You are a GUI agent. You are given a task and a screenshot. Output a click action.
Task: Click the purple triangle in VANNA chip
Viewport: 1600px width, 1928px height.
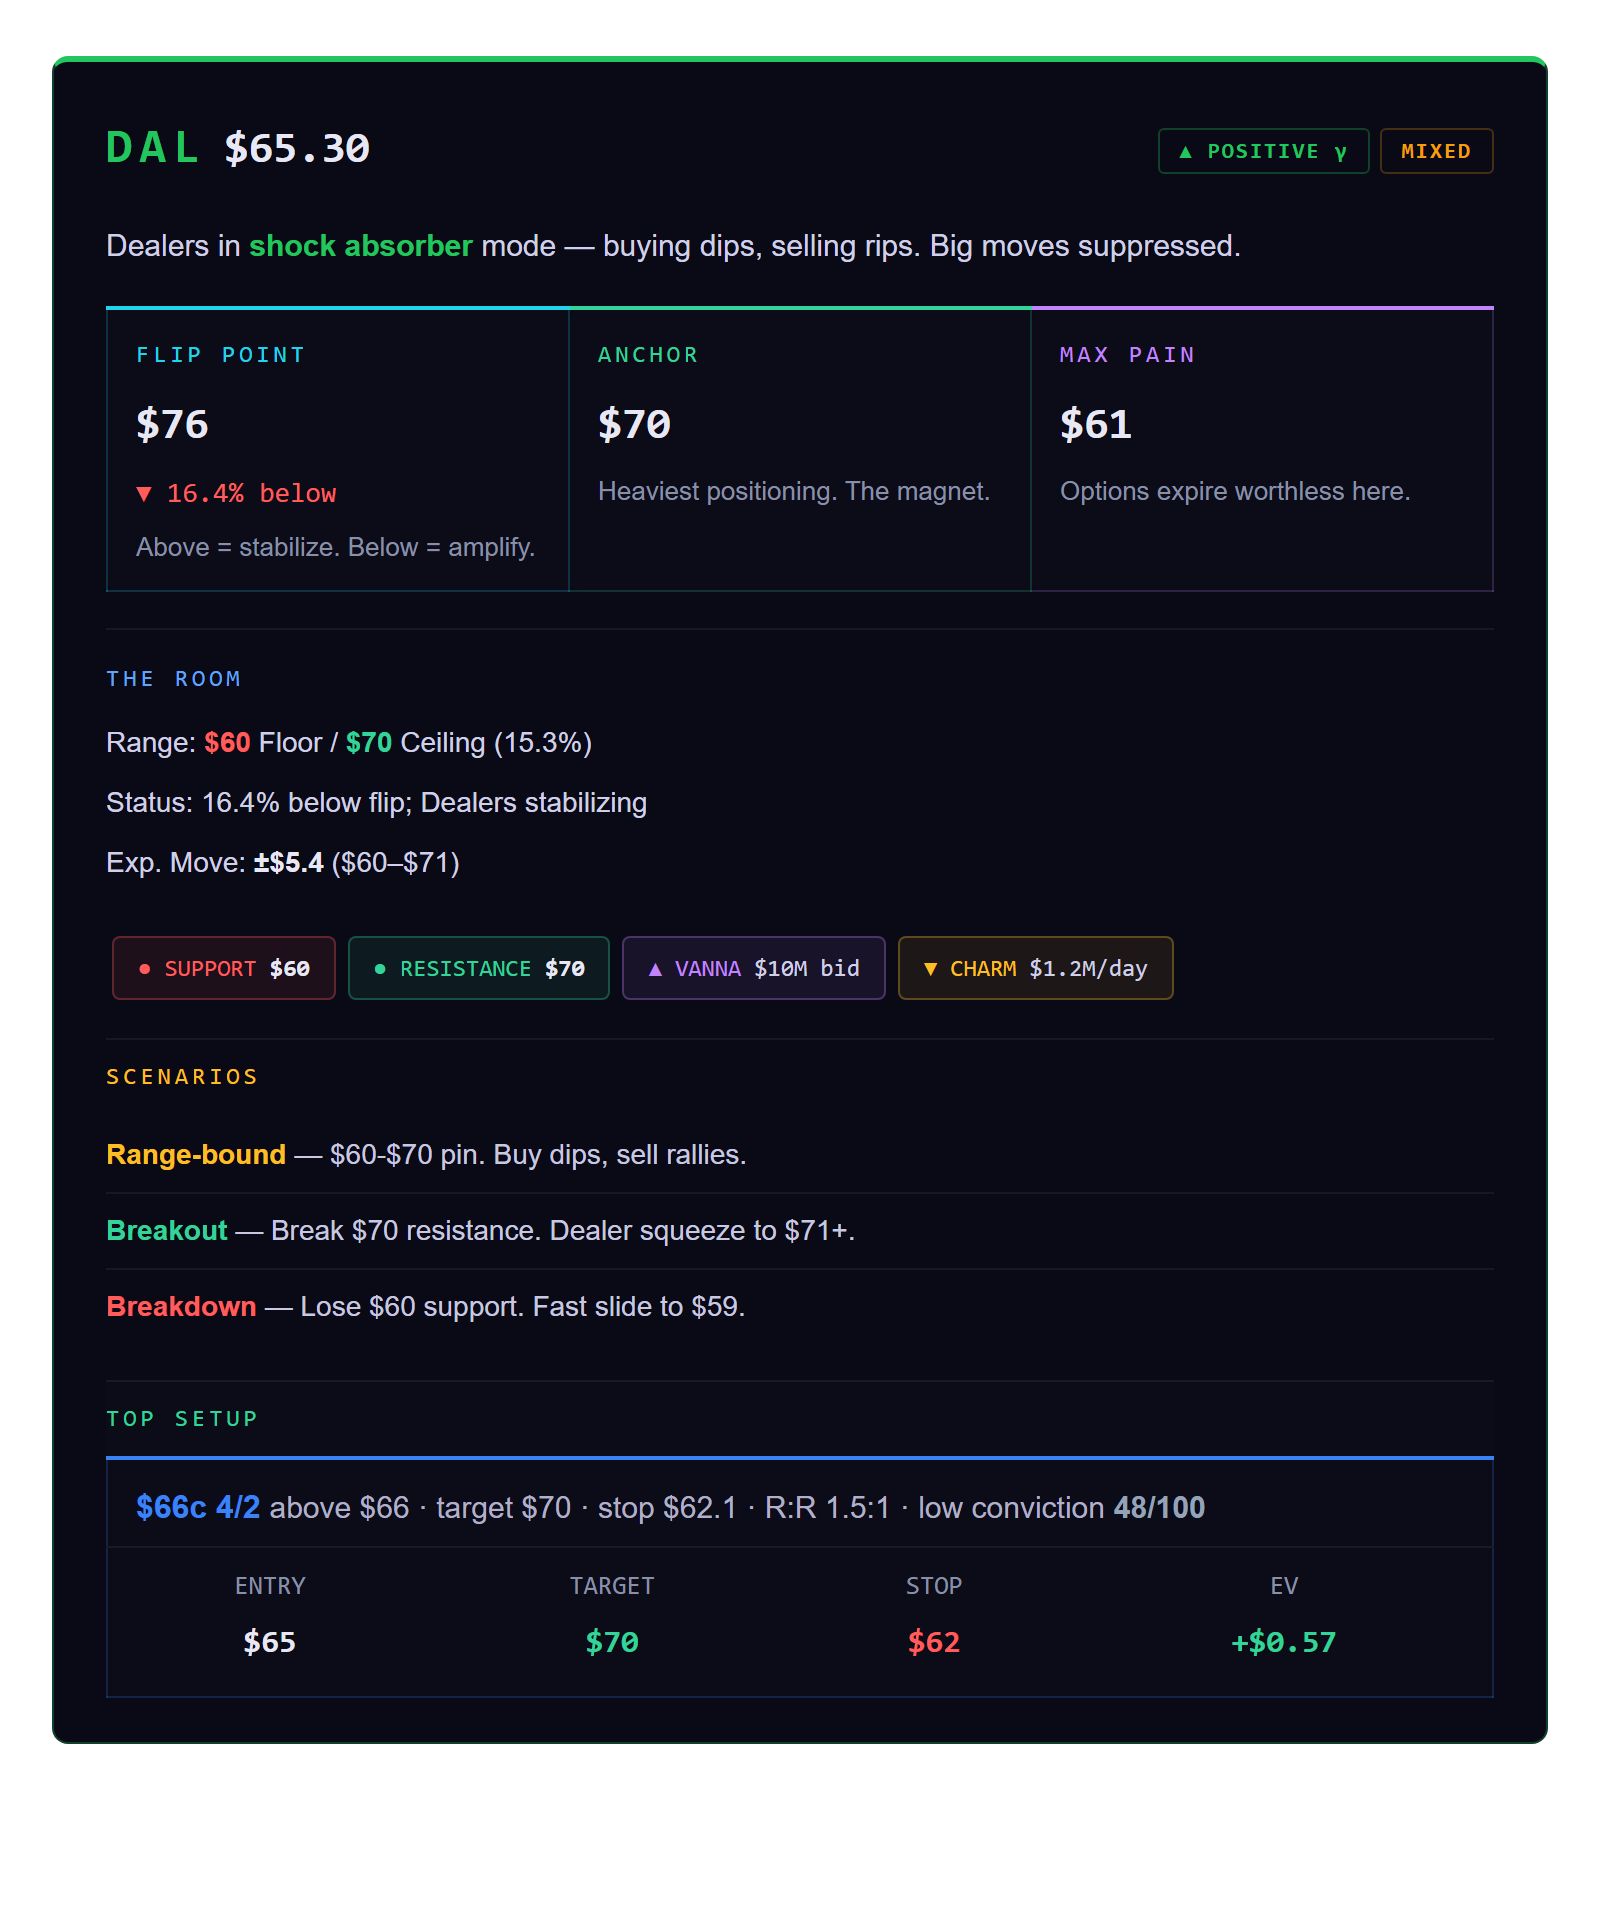[x=655, y=969]
